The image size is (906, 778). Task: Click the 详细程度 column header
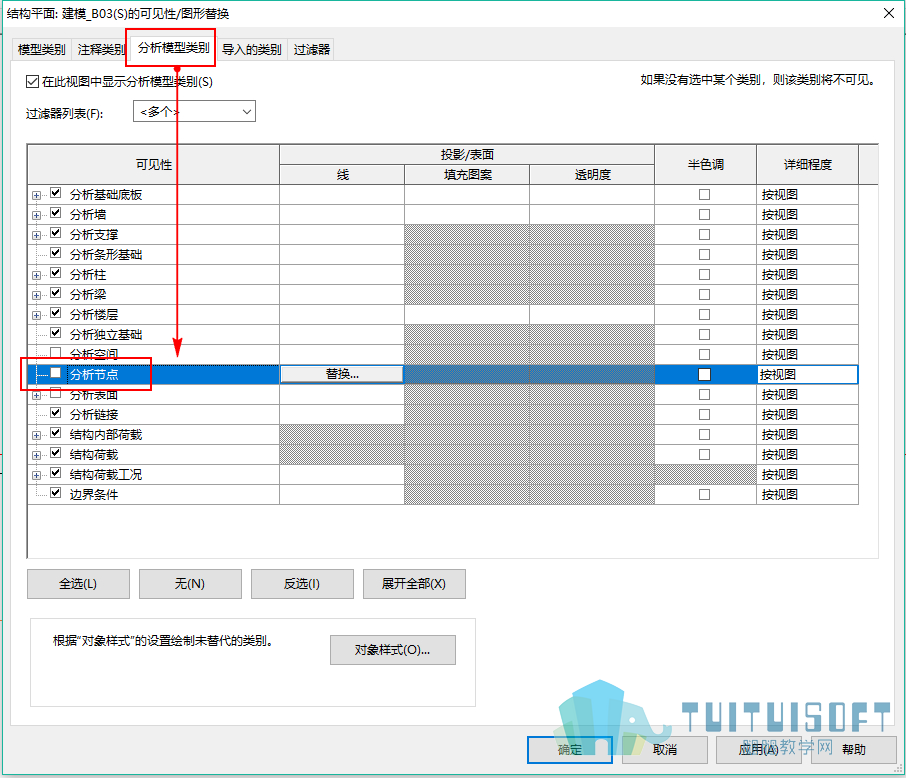coord(808,165)
